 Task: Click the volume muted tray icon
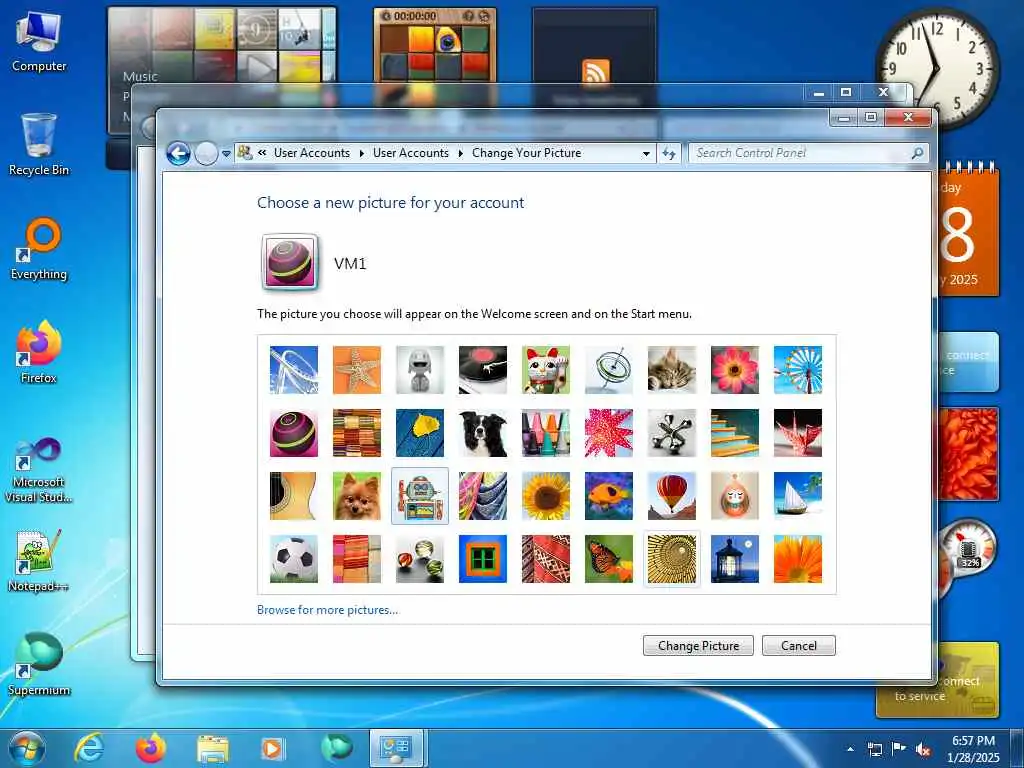click(923, 749)
